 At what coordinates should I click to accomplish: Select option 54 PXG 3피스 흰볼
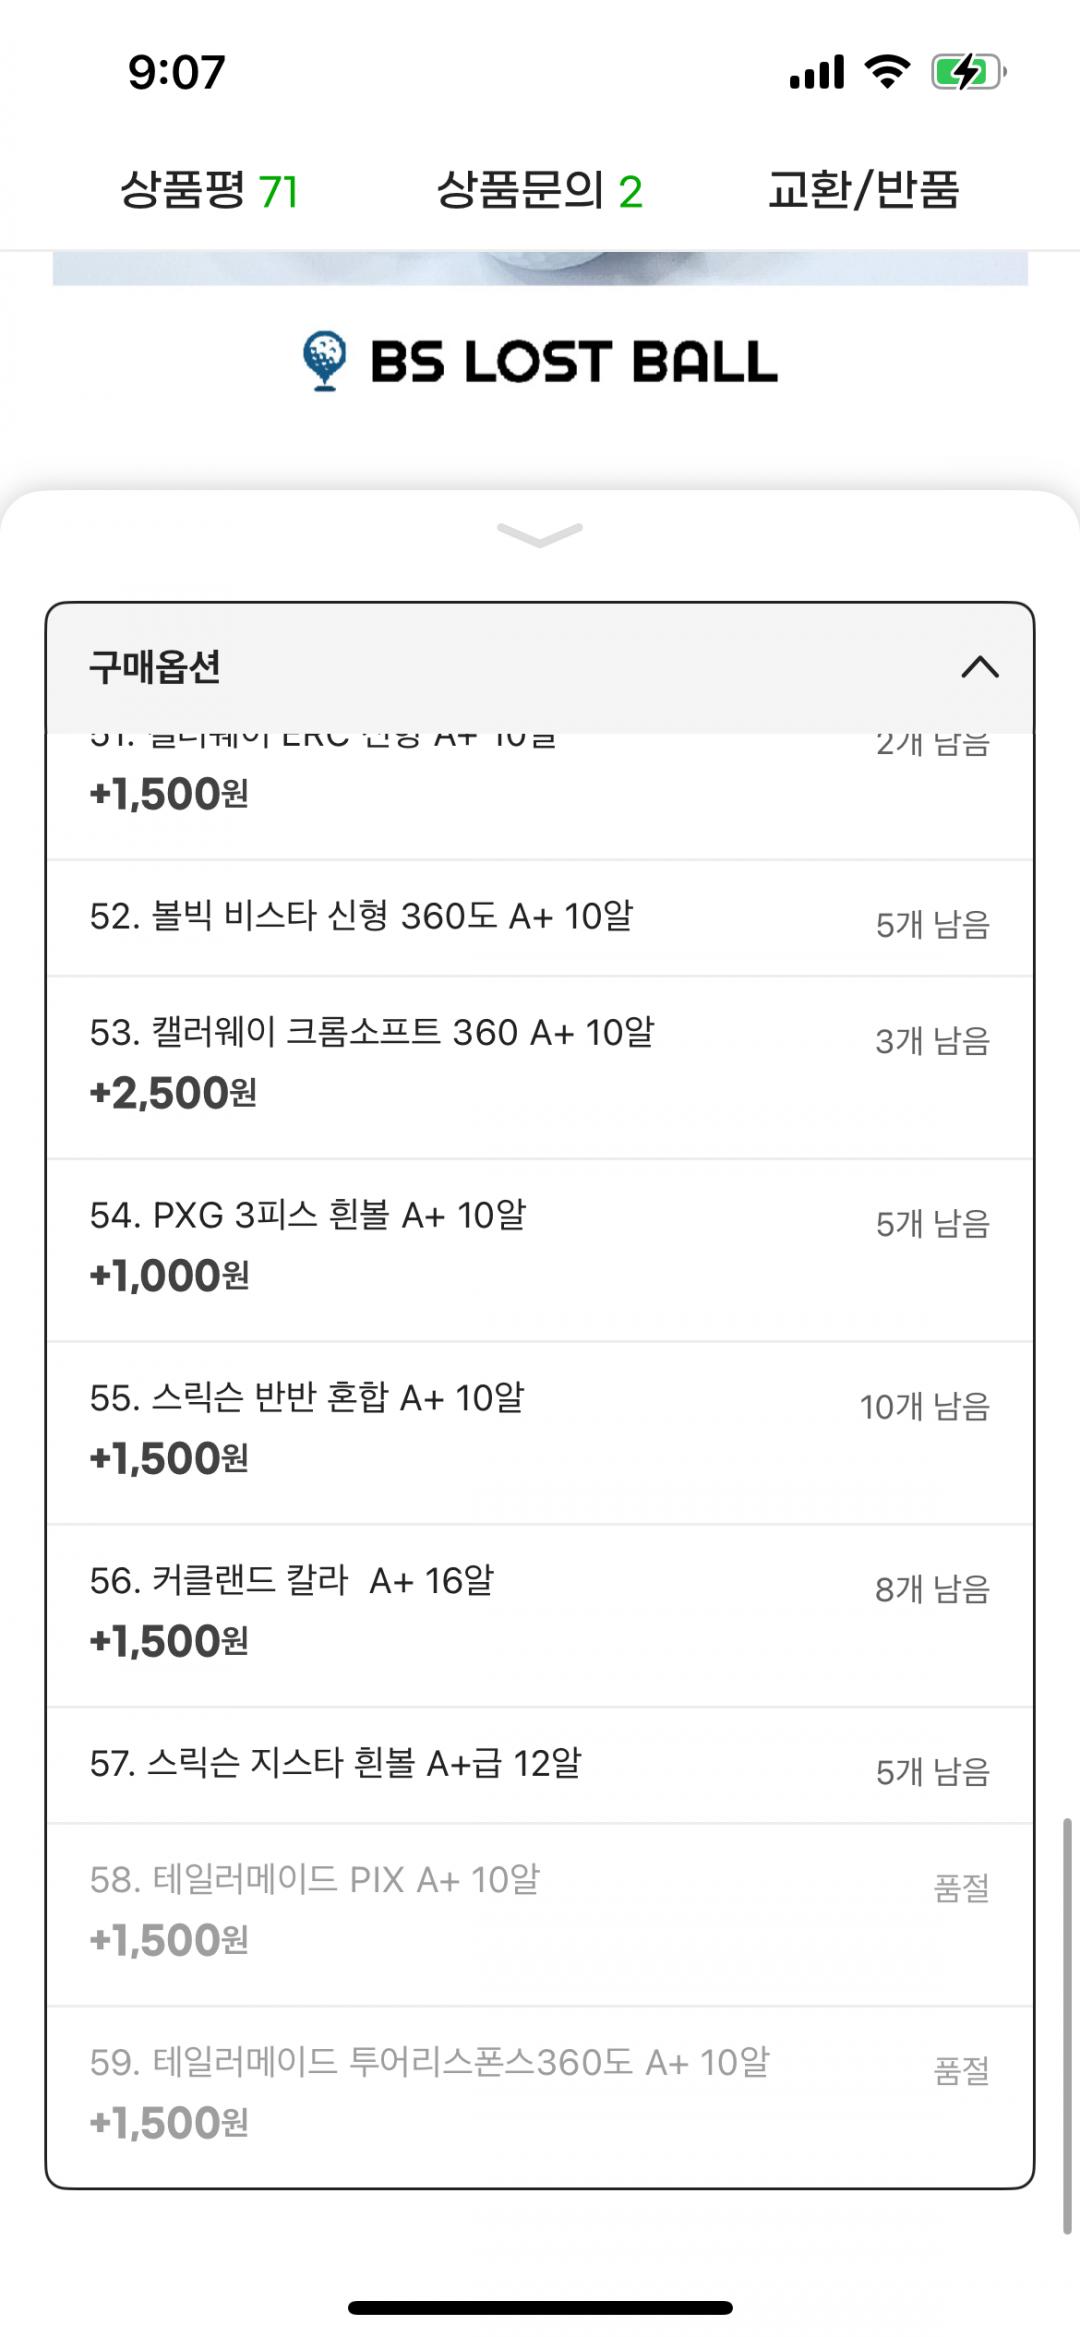coord(539,1249)
